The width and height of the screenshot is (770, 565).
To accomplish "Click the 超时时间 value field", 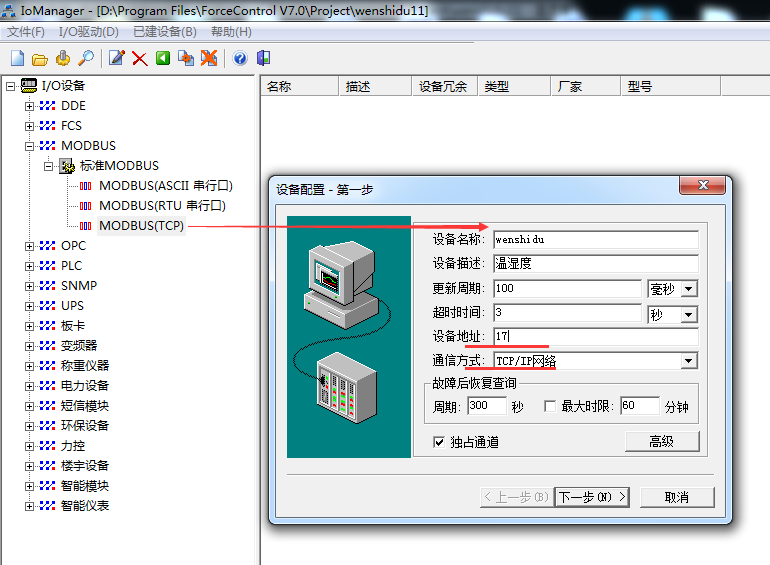I will [x=567, y=313].
